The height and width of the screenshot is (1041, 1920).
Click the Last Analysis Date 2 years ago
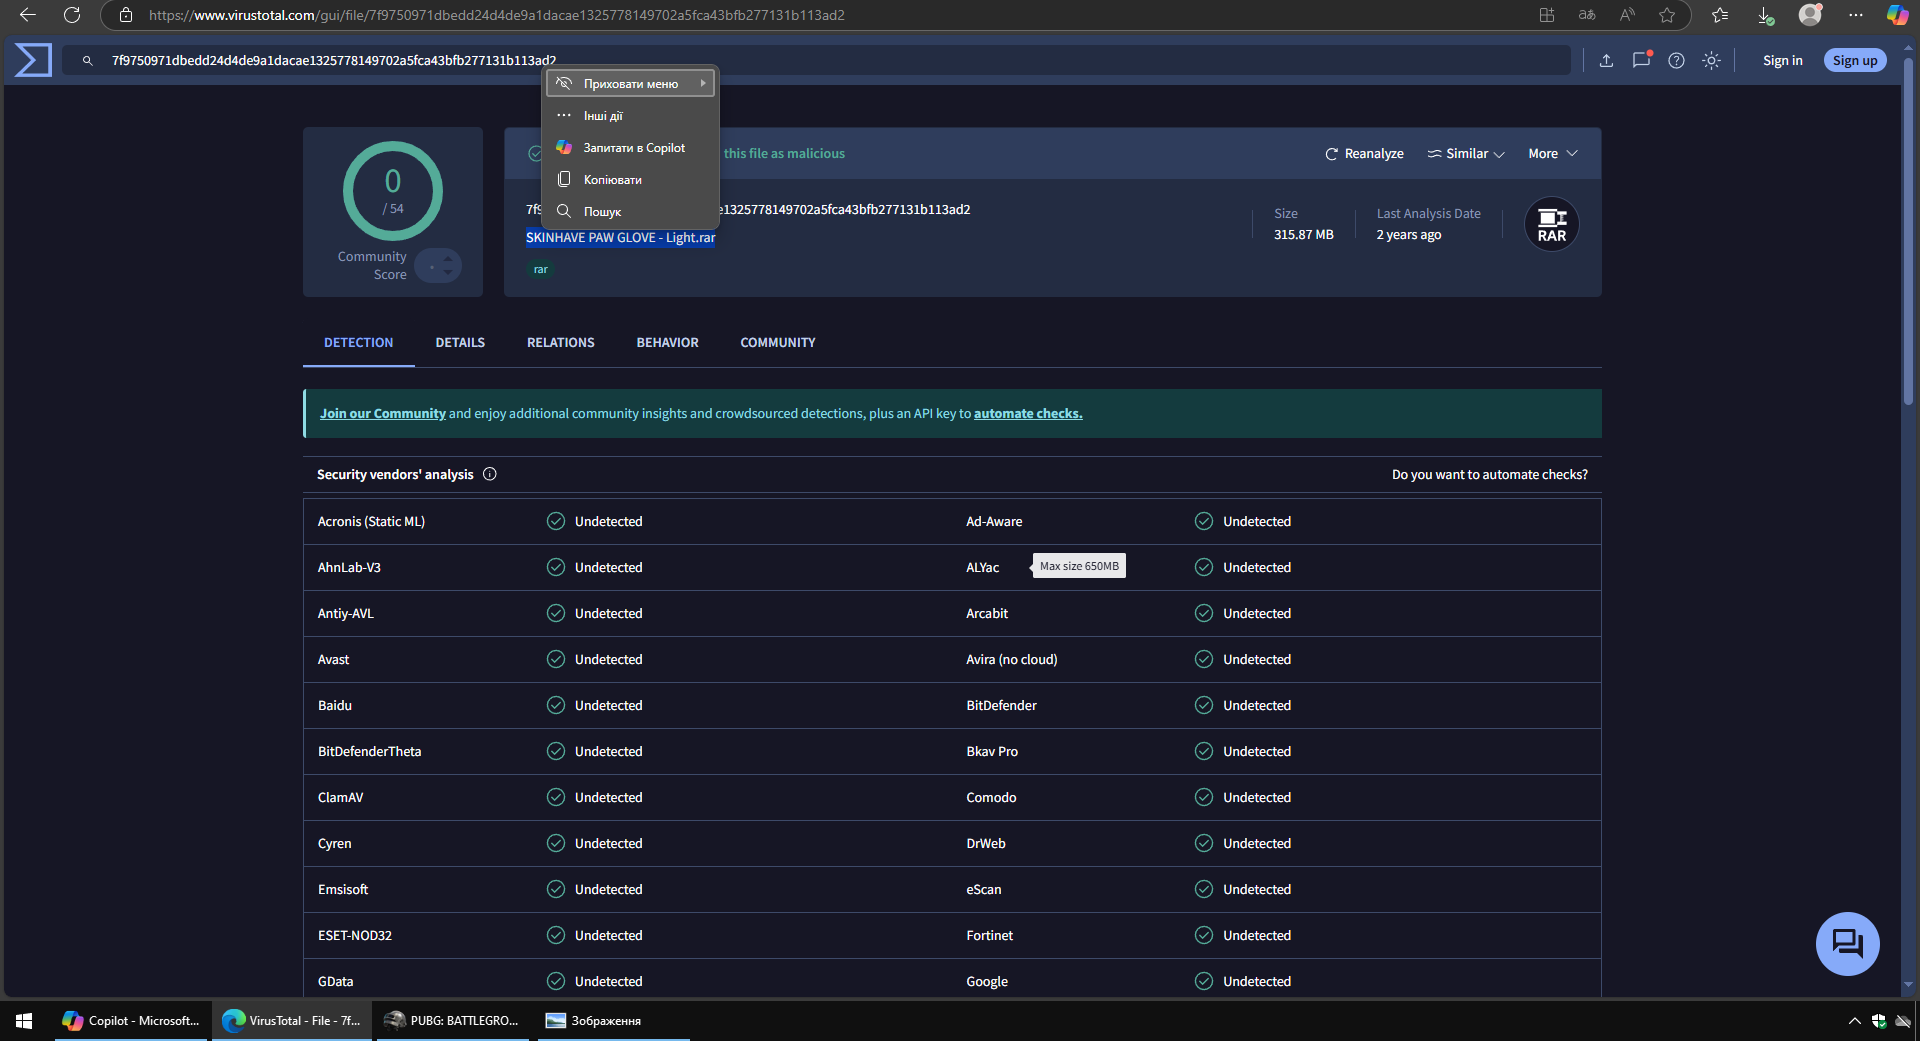point(1409,235)
